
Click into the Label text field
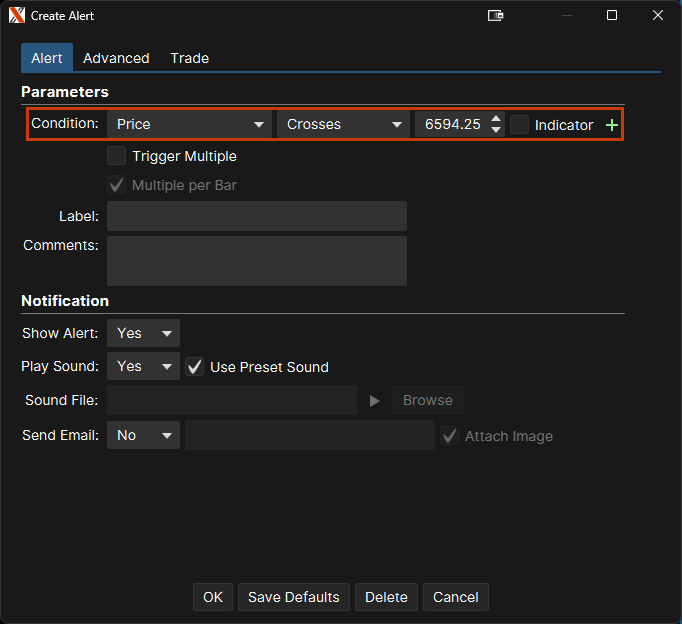[x=256, y=216]
